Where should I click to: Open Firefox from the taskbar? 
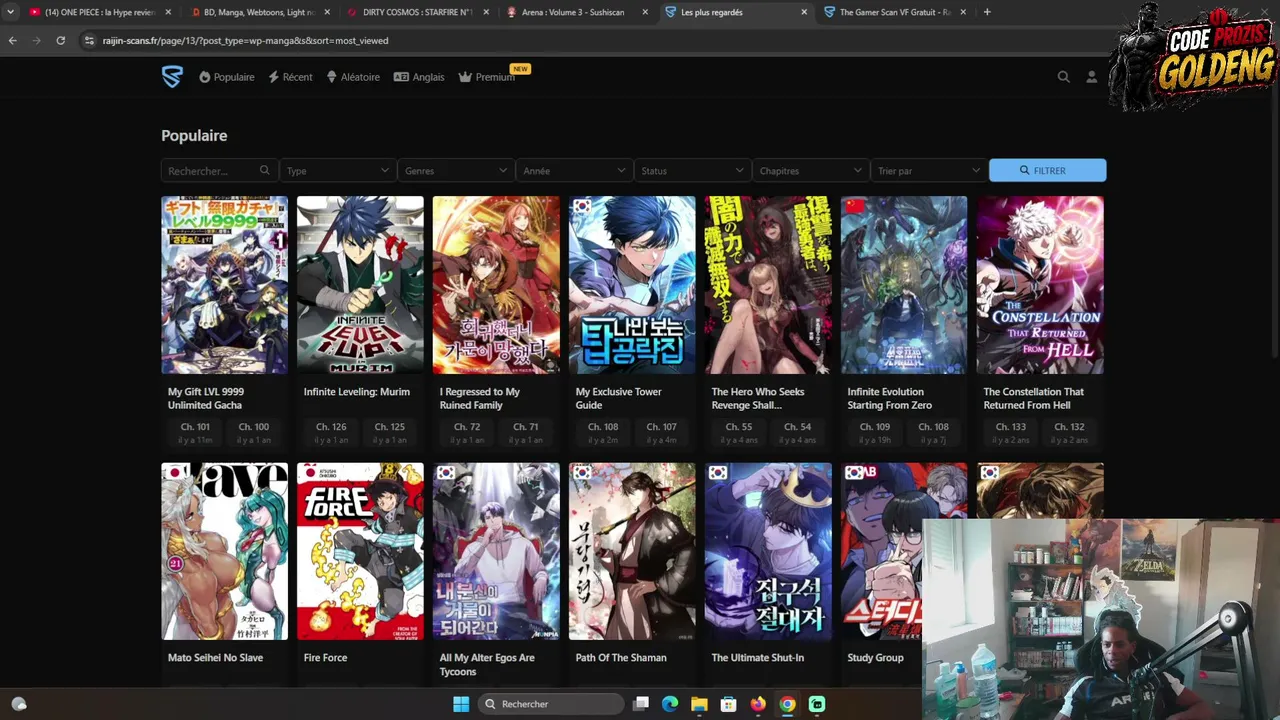(758, 704)
